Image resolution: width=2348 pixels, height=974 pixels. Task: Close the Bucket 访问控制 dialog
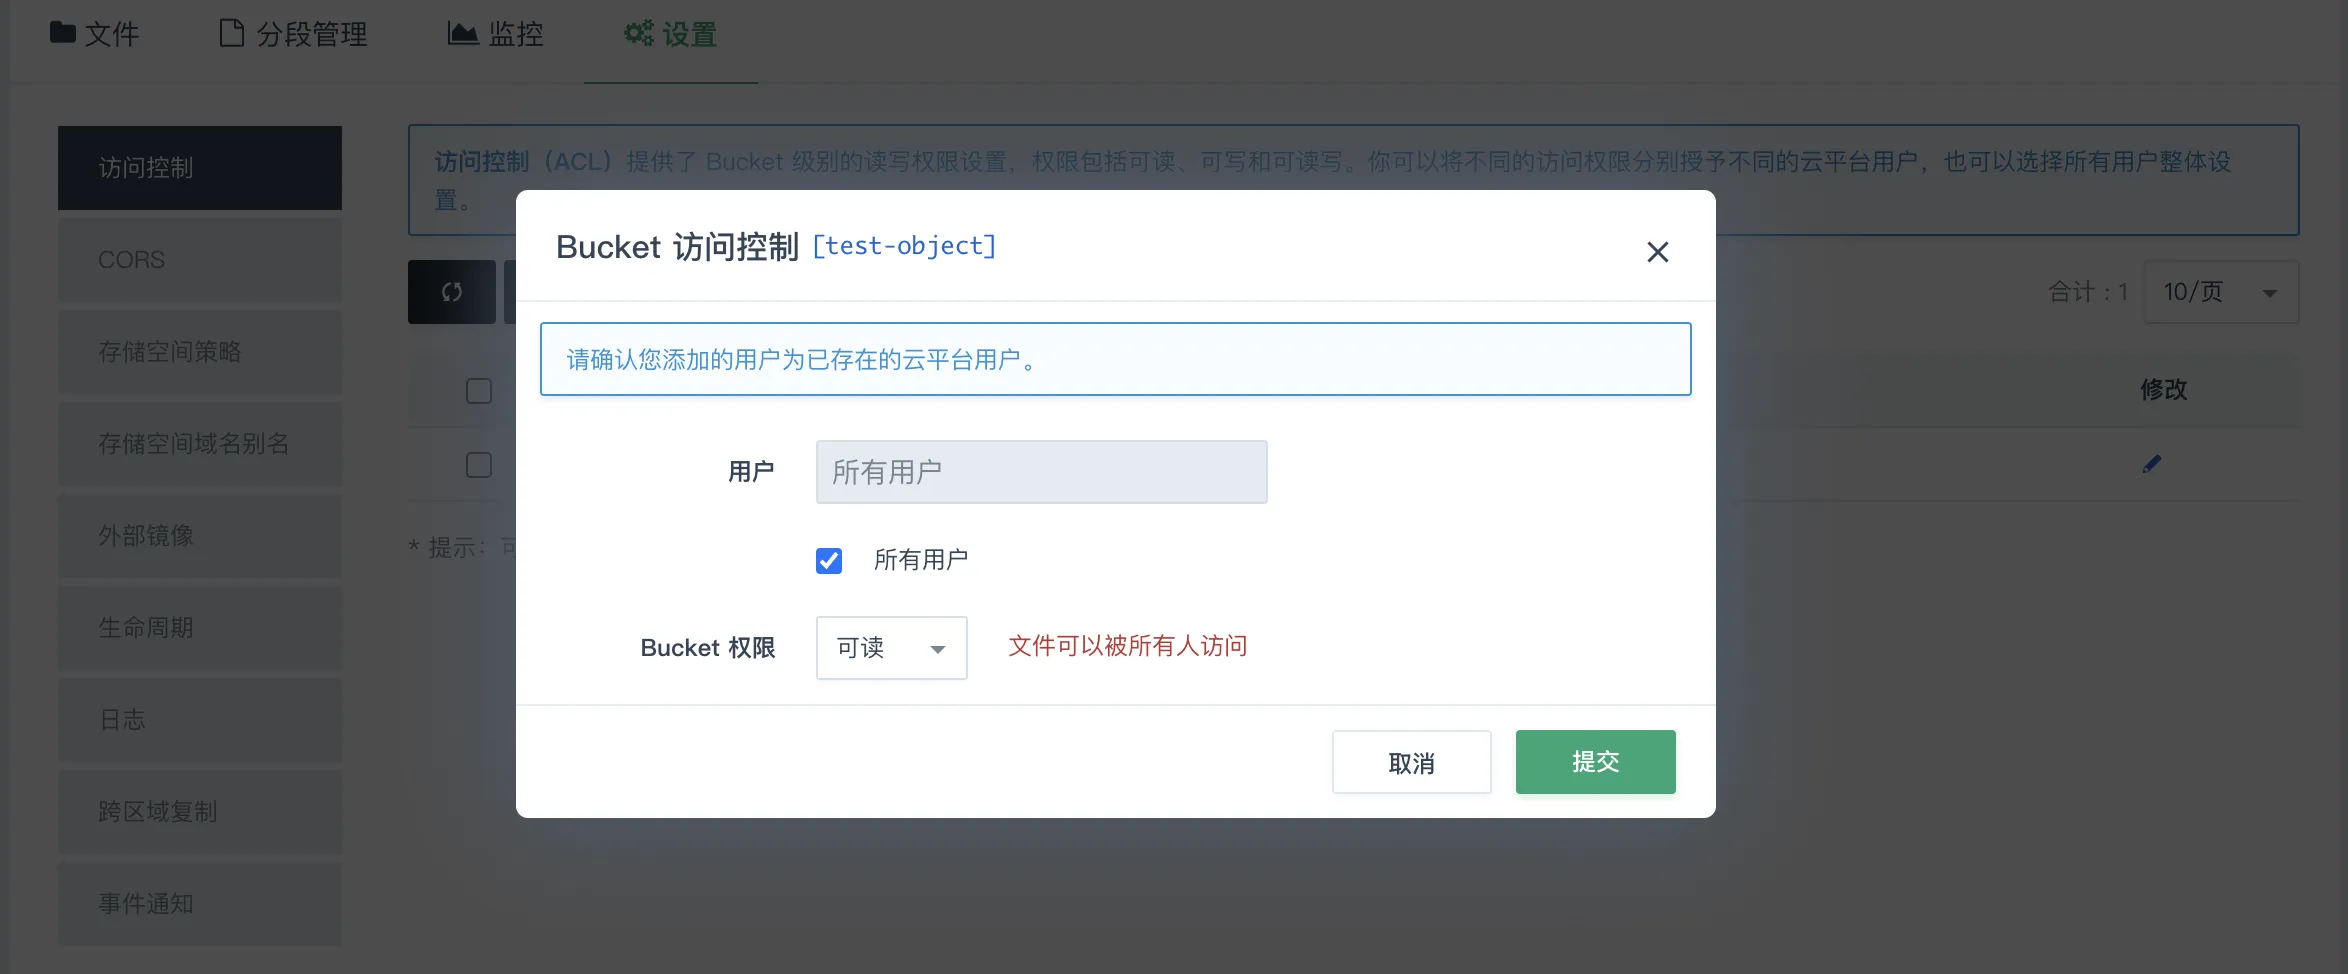coord(1657,252)
